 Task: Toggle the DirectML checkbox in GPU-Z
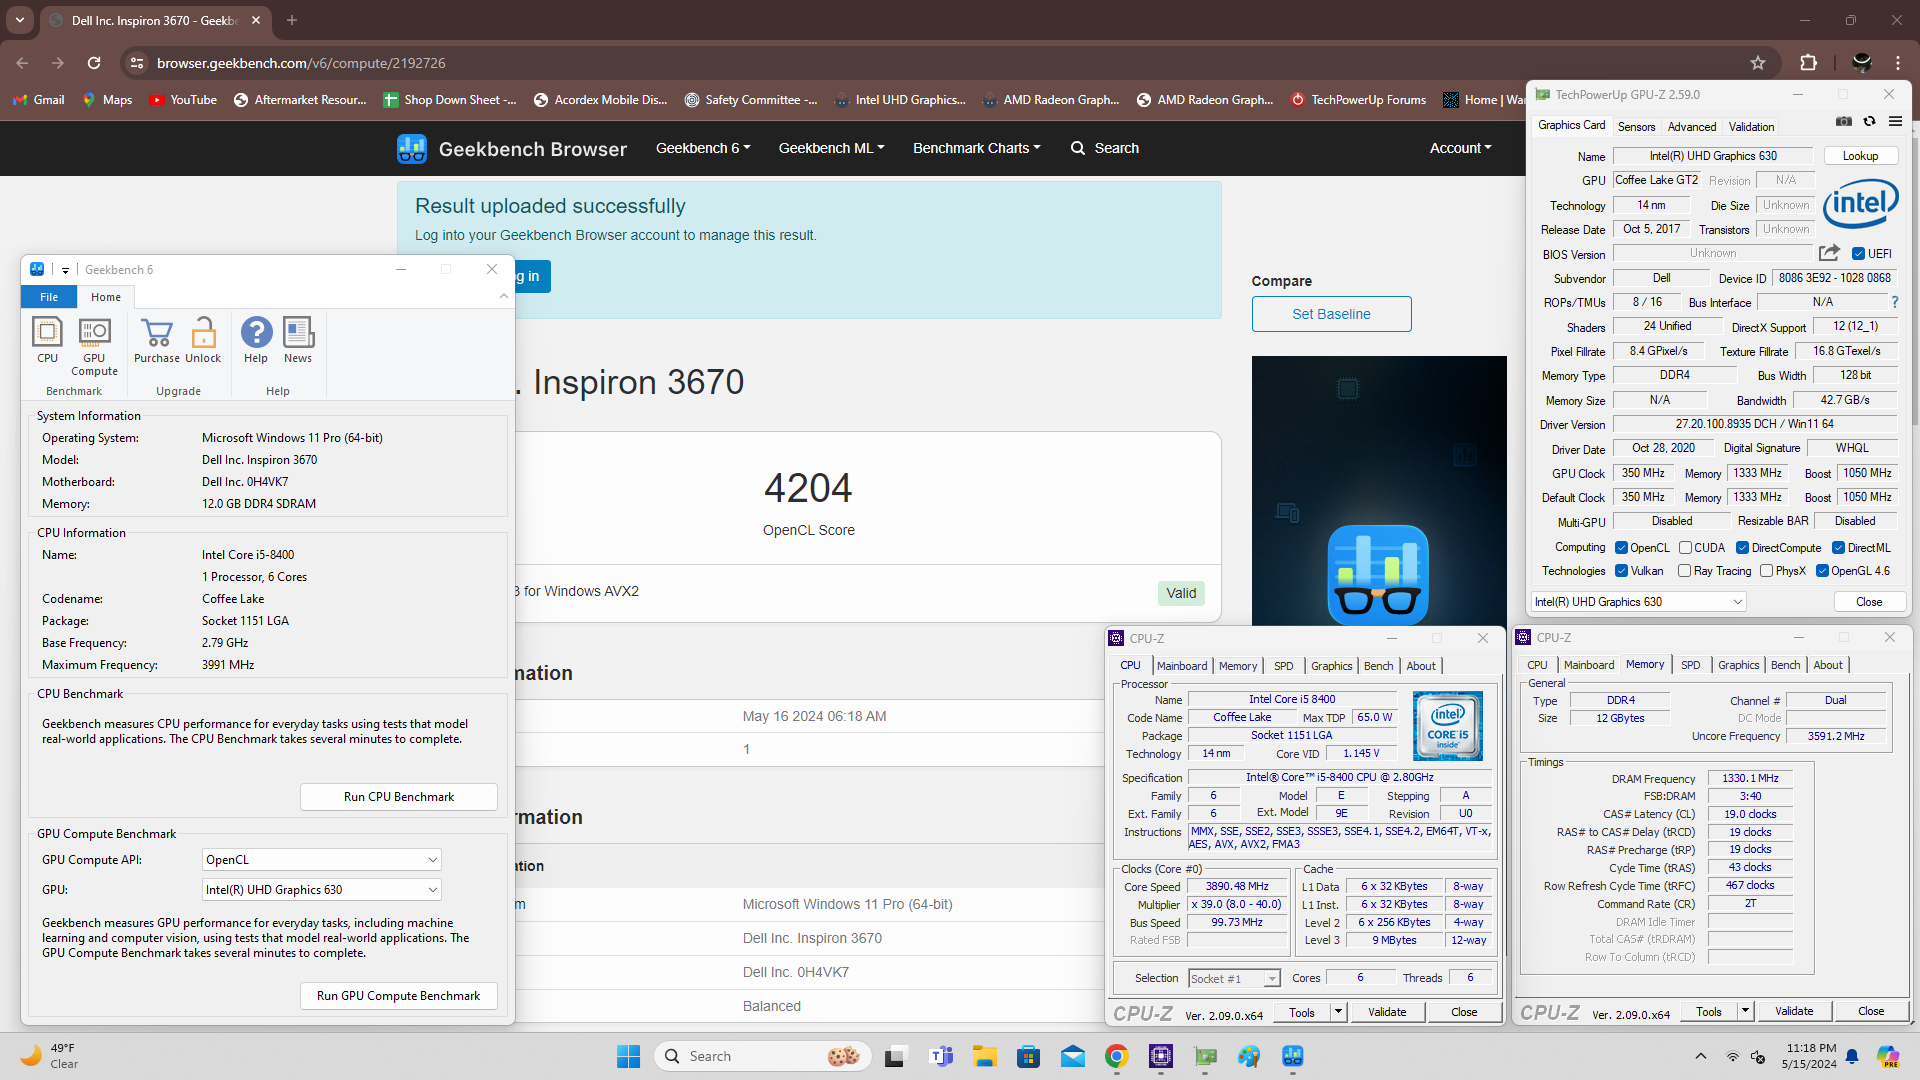tap(1838, 548)
